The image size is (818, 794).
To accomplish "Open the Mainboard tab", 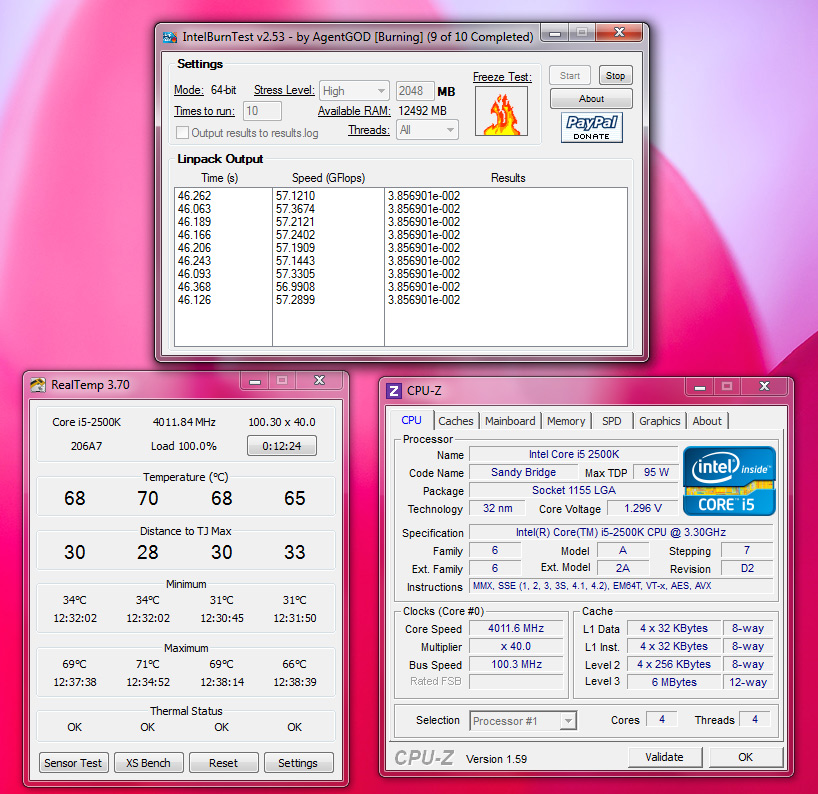I will (510, 421).
